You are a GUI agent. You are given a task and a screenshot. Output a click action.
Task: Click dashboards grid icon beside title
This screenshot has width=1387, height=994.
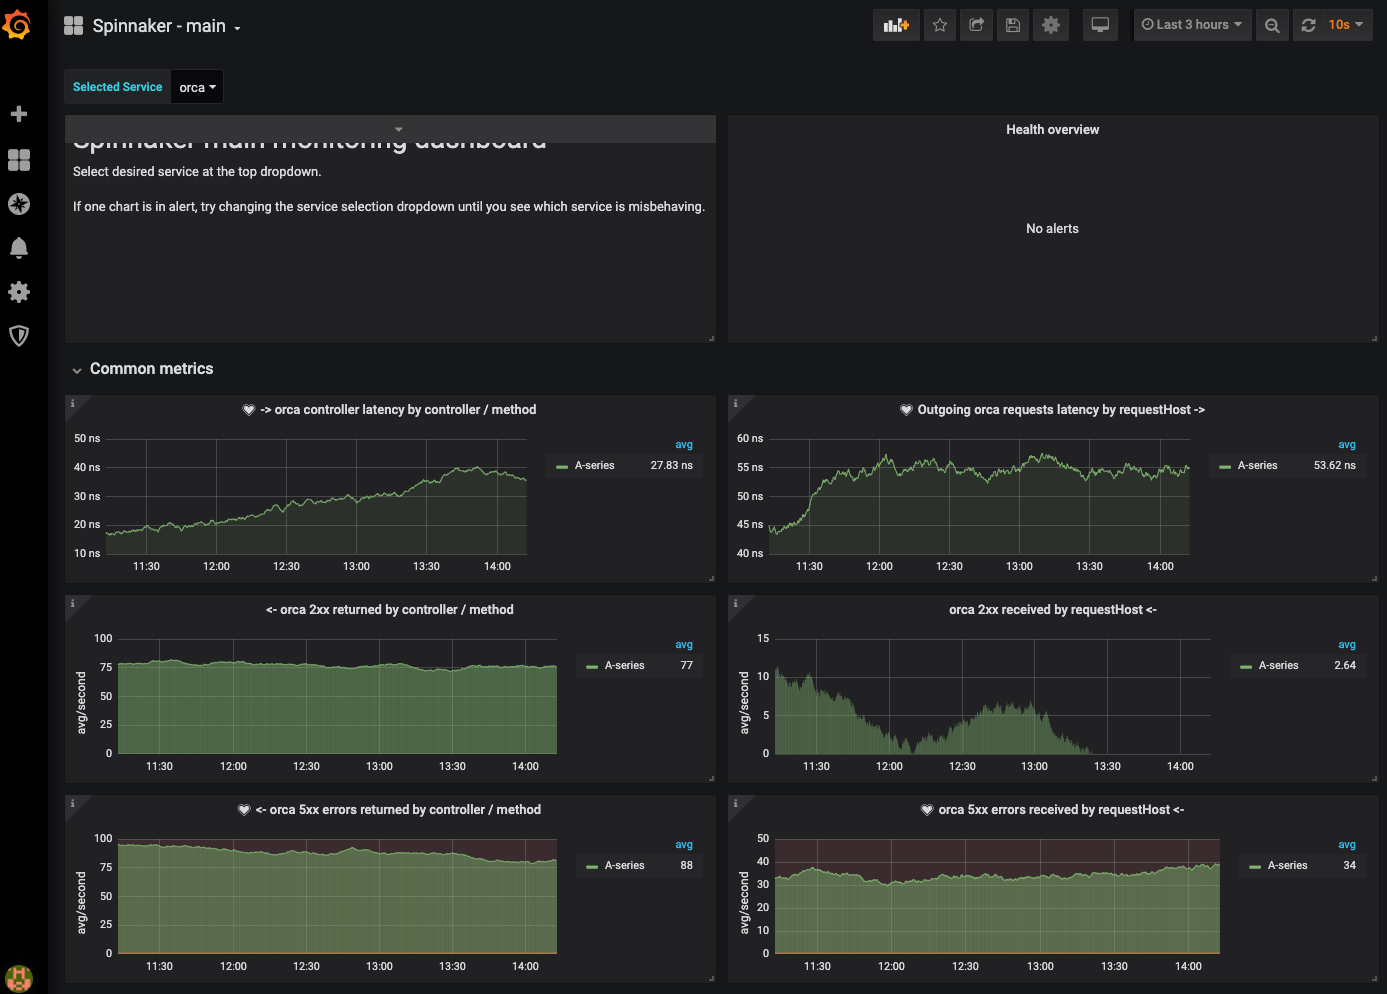coord(73,26)
